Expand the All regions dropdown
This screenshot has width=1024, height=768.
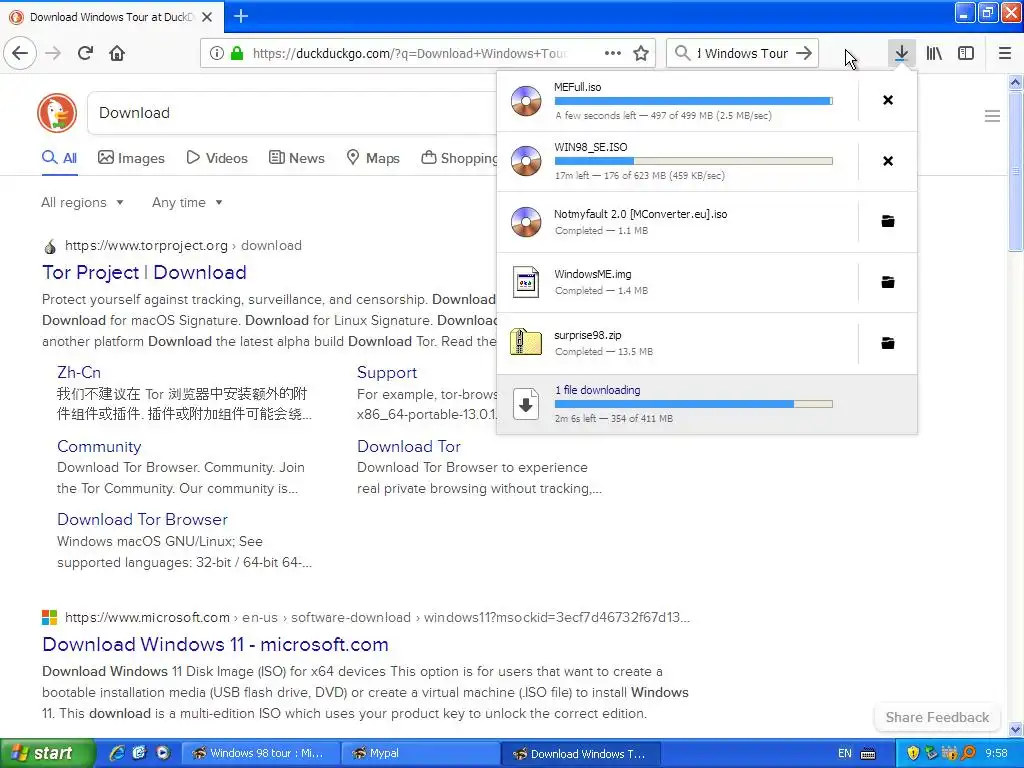(x=82, y=202)
